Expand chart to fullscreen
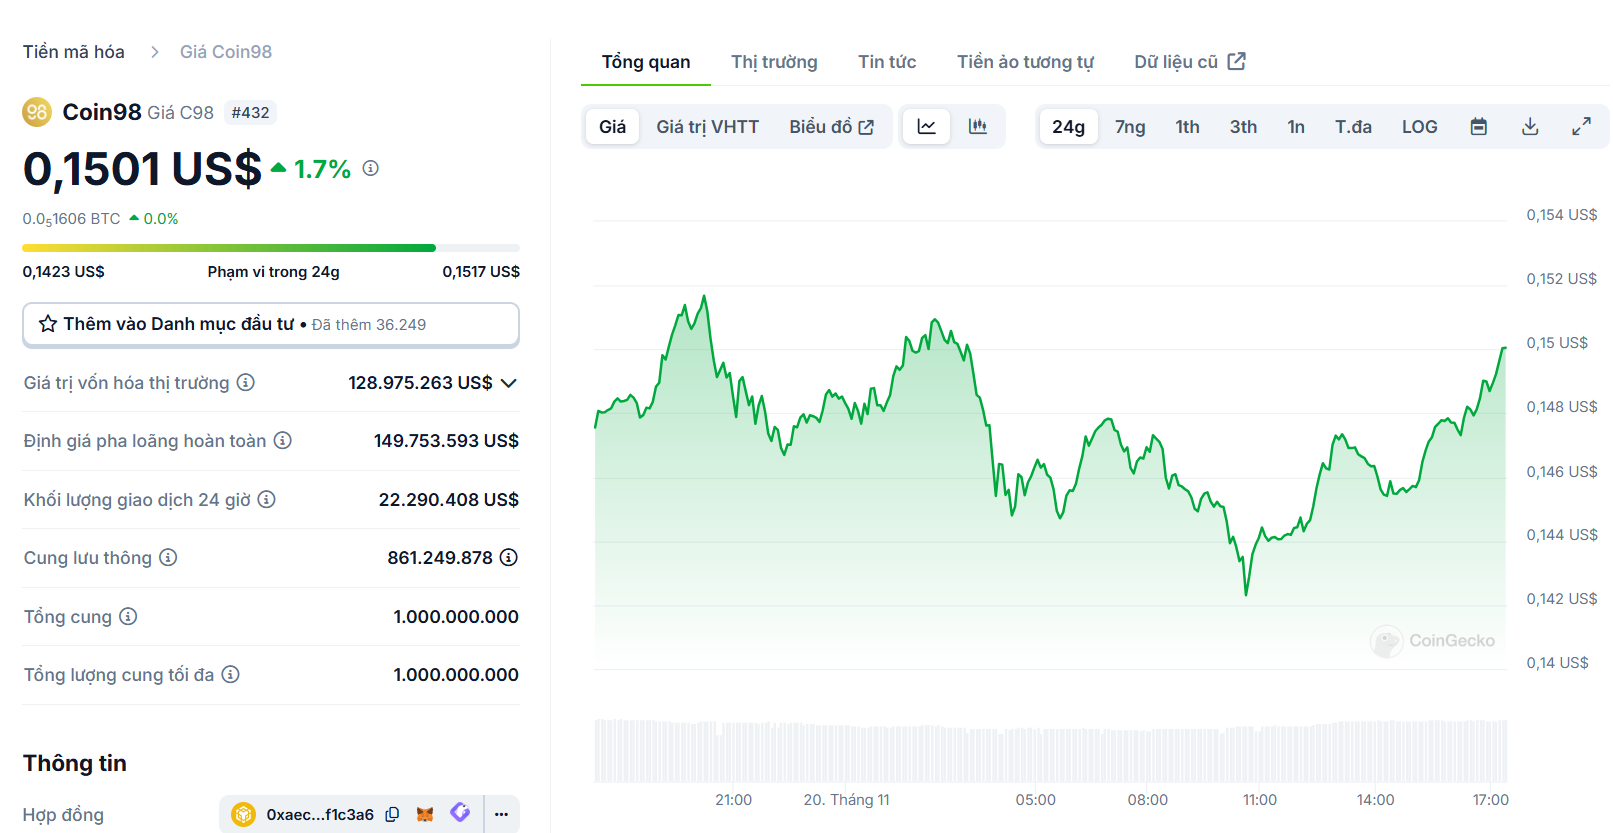The height and width of the screenshot is (833, 1613). [1581, 127]
